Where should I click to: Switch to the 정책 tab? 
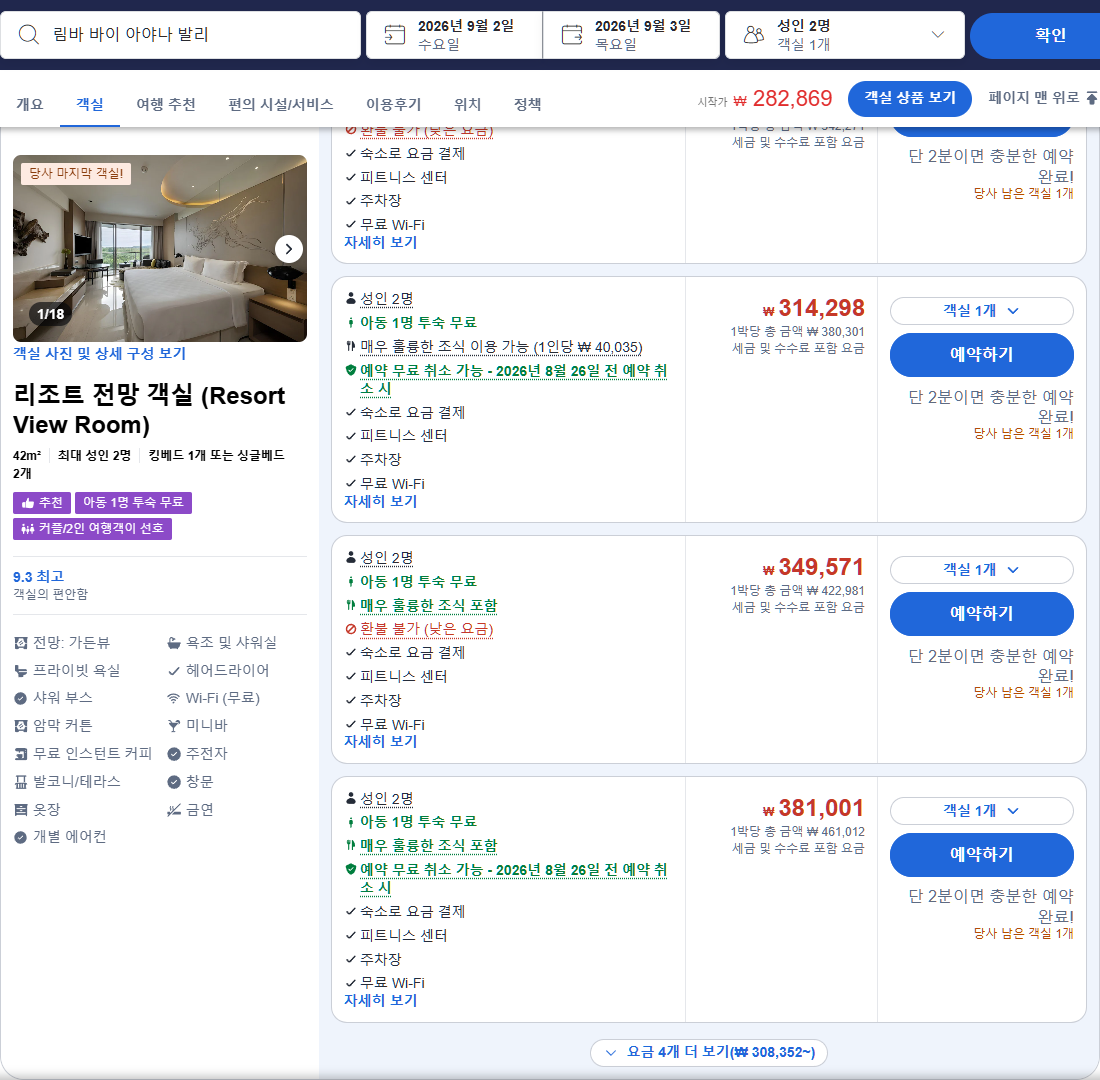527,105
